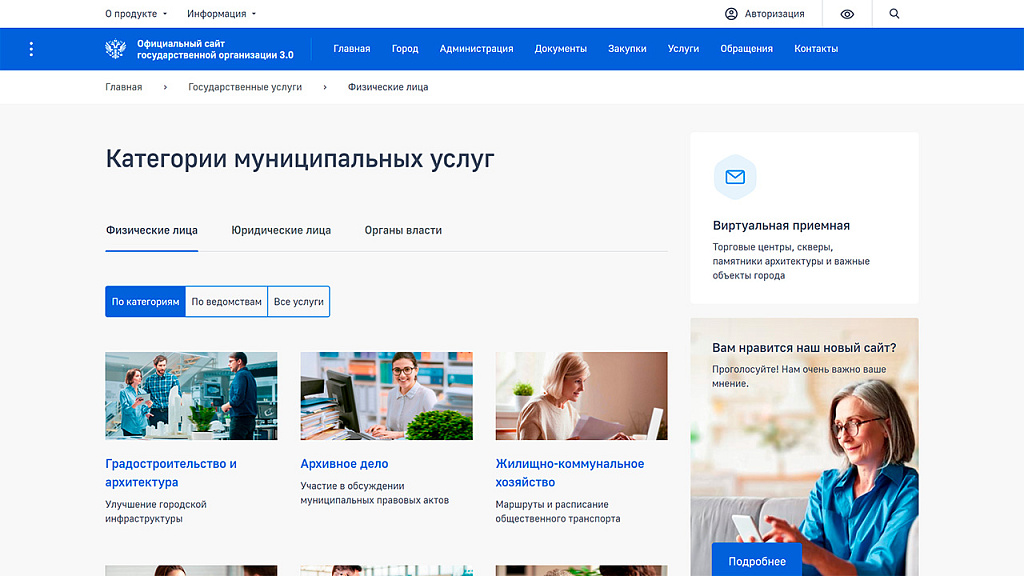
Task: Click the user profile icon near Авторизация
Action: 731,14
